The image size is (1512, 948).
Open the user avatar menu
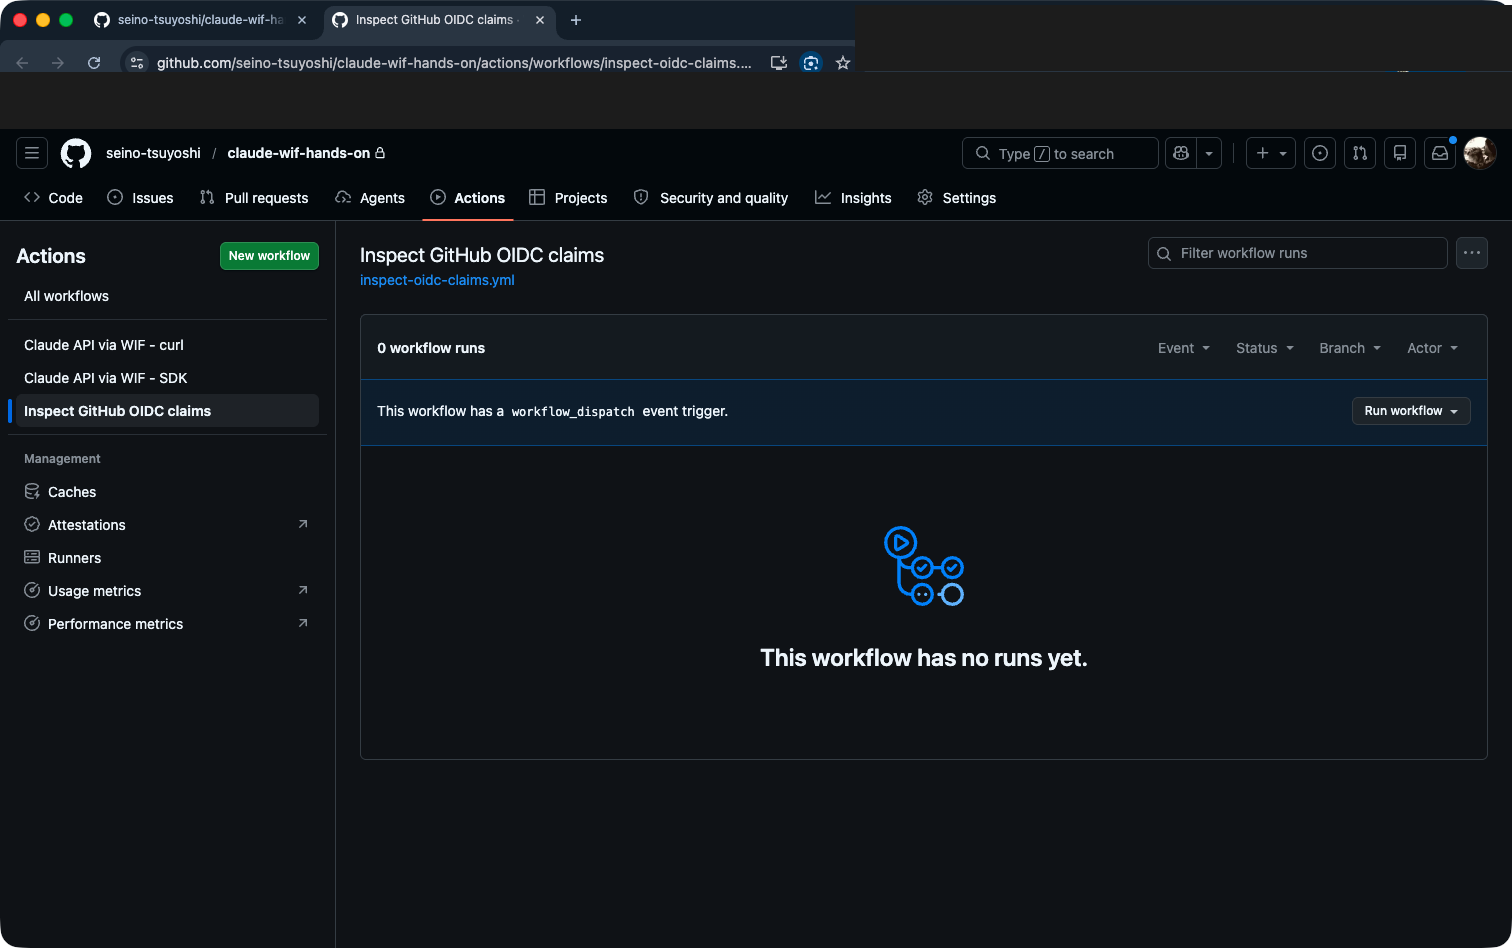[x=1480, y=153]
